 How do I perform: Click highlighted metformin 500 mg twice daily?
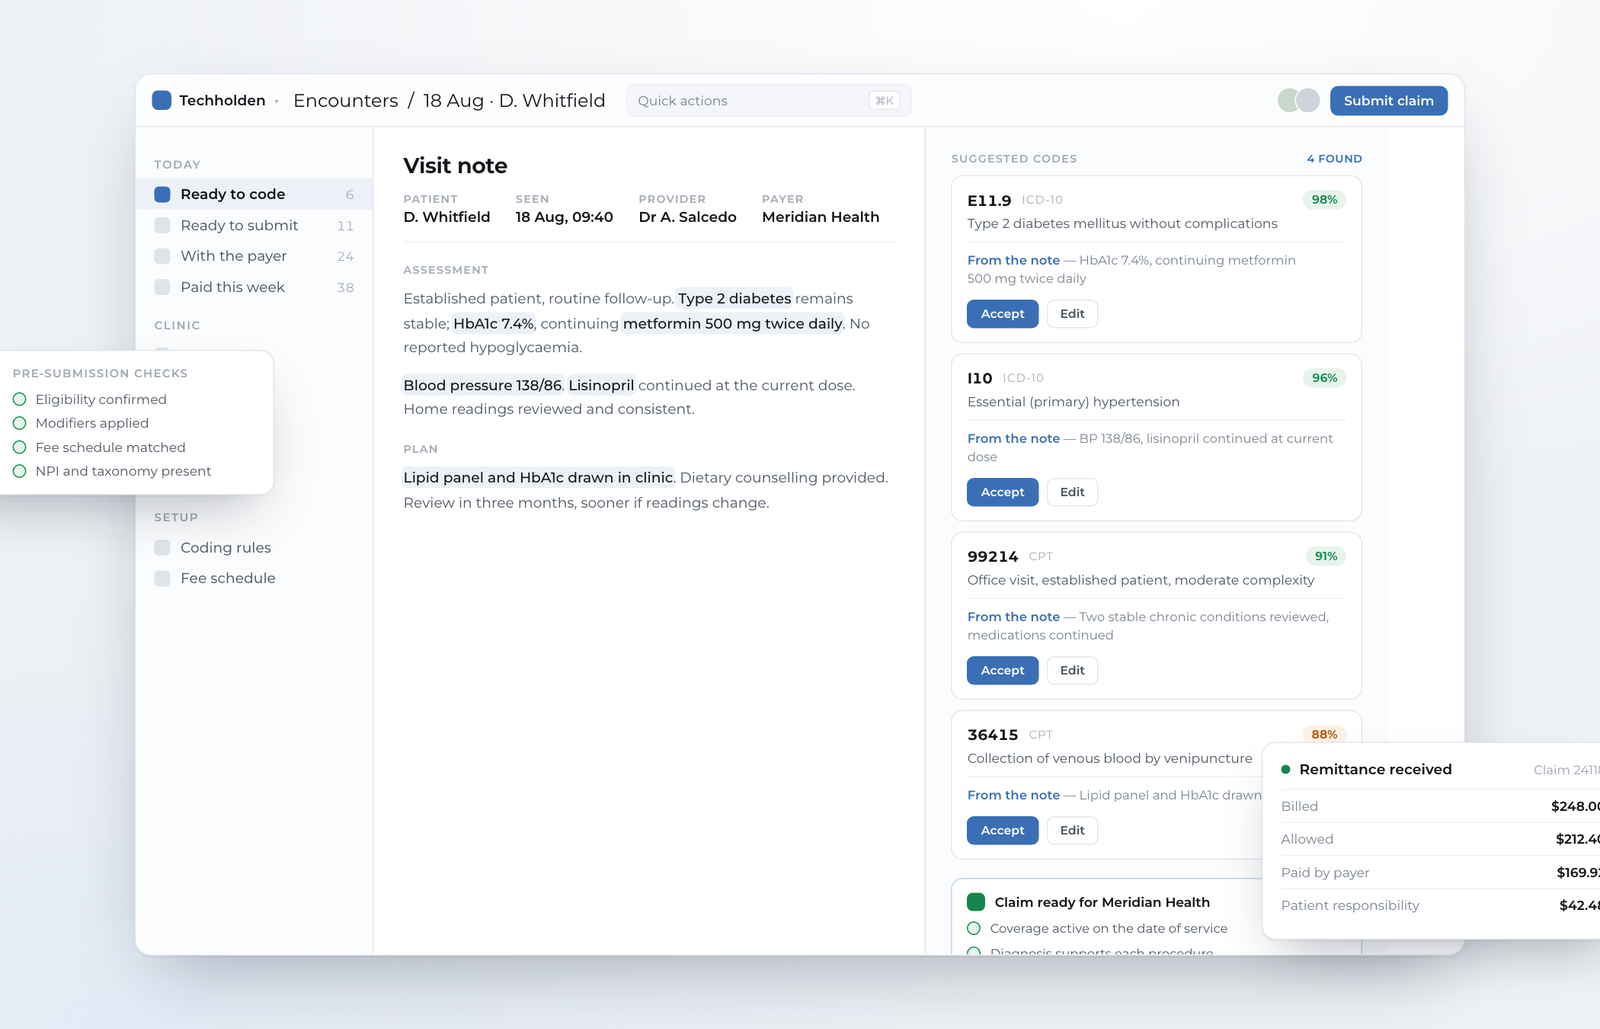tap(732, 323)
